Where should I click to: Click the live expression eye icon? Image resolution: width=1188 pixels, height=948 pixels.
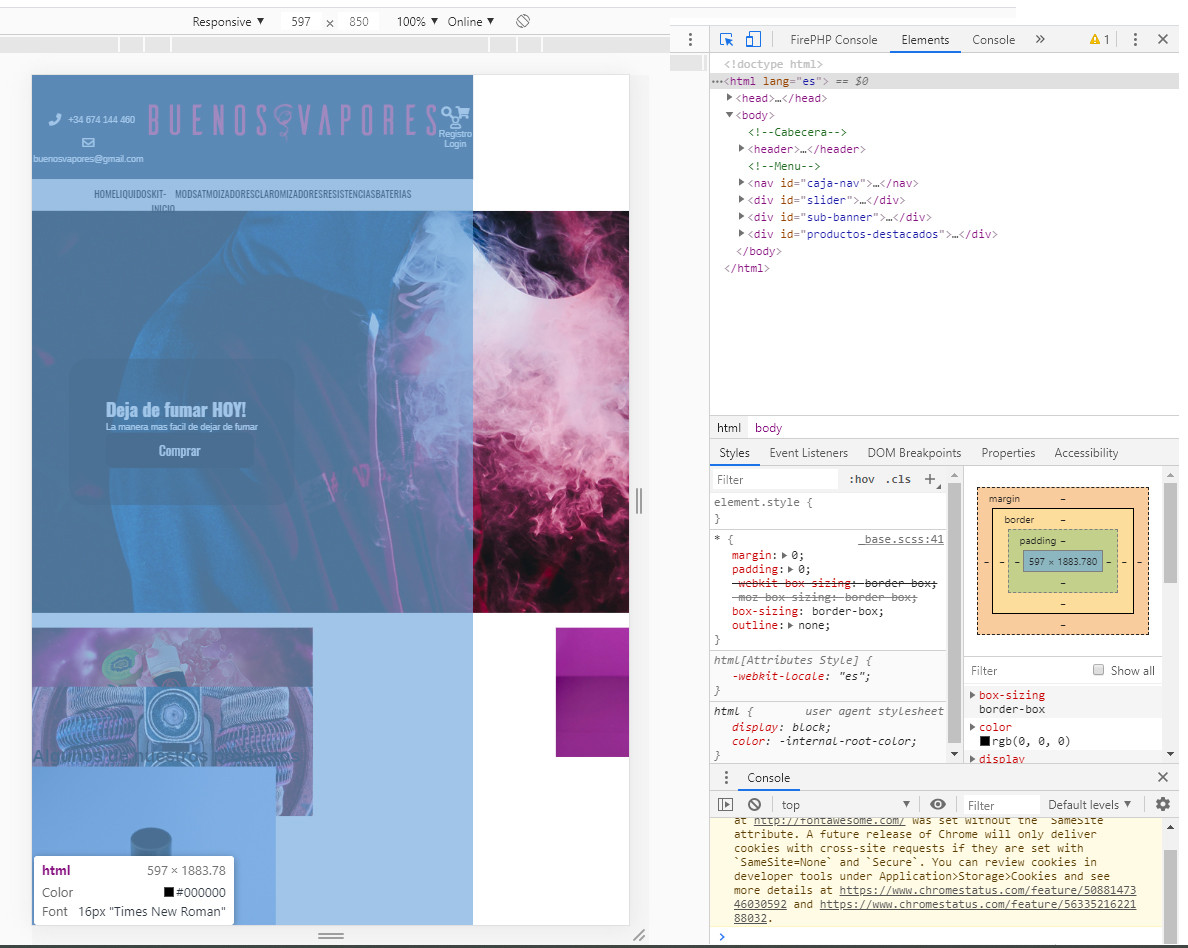point(938,805)
